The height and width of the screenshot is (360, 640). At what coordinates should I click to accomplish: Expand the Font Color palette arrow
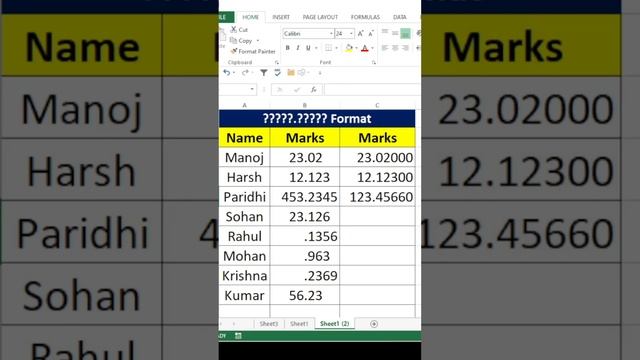[372, 48]
